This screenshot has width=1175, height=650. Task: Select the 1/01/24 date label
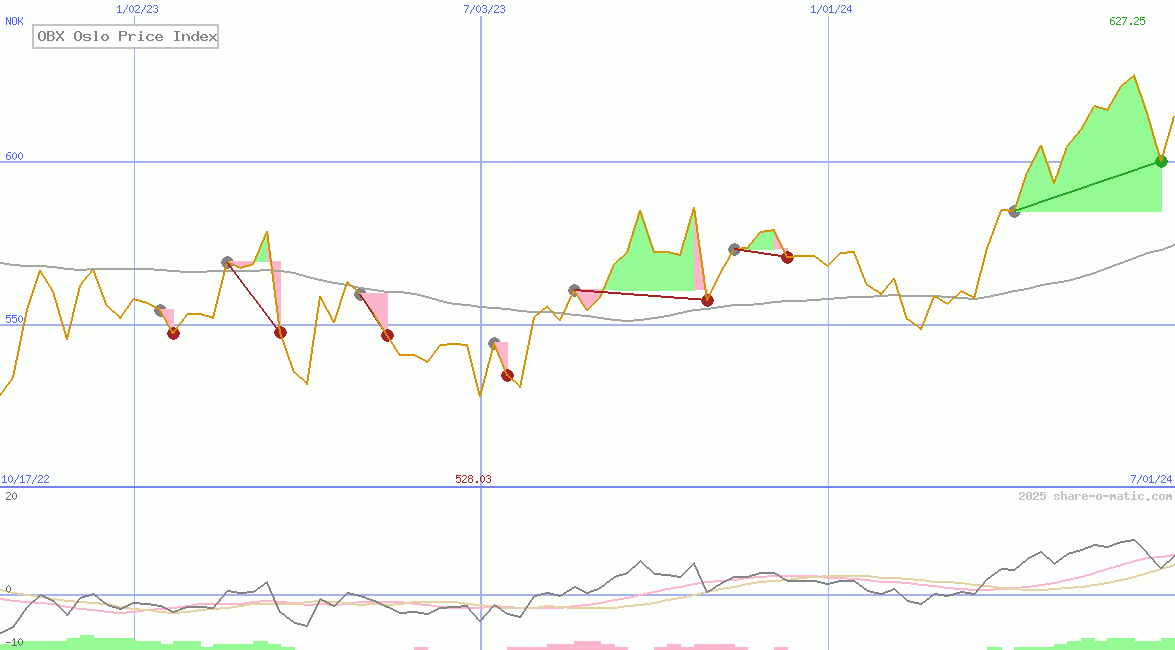click(831, 9)
